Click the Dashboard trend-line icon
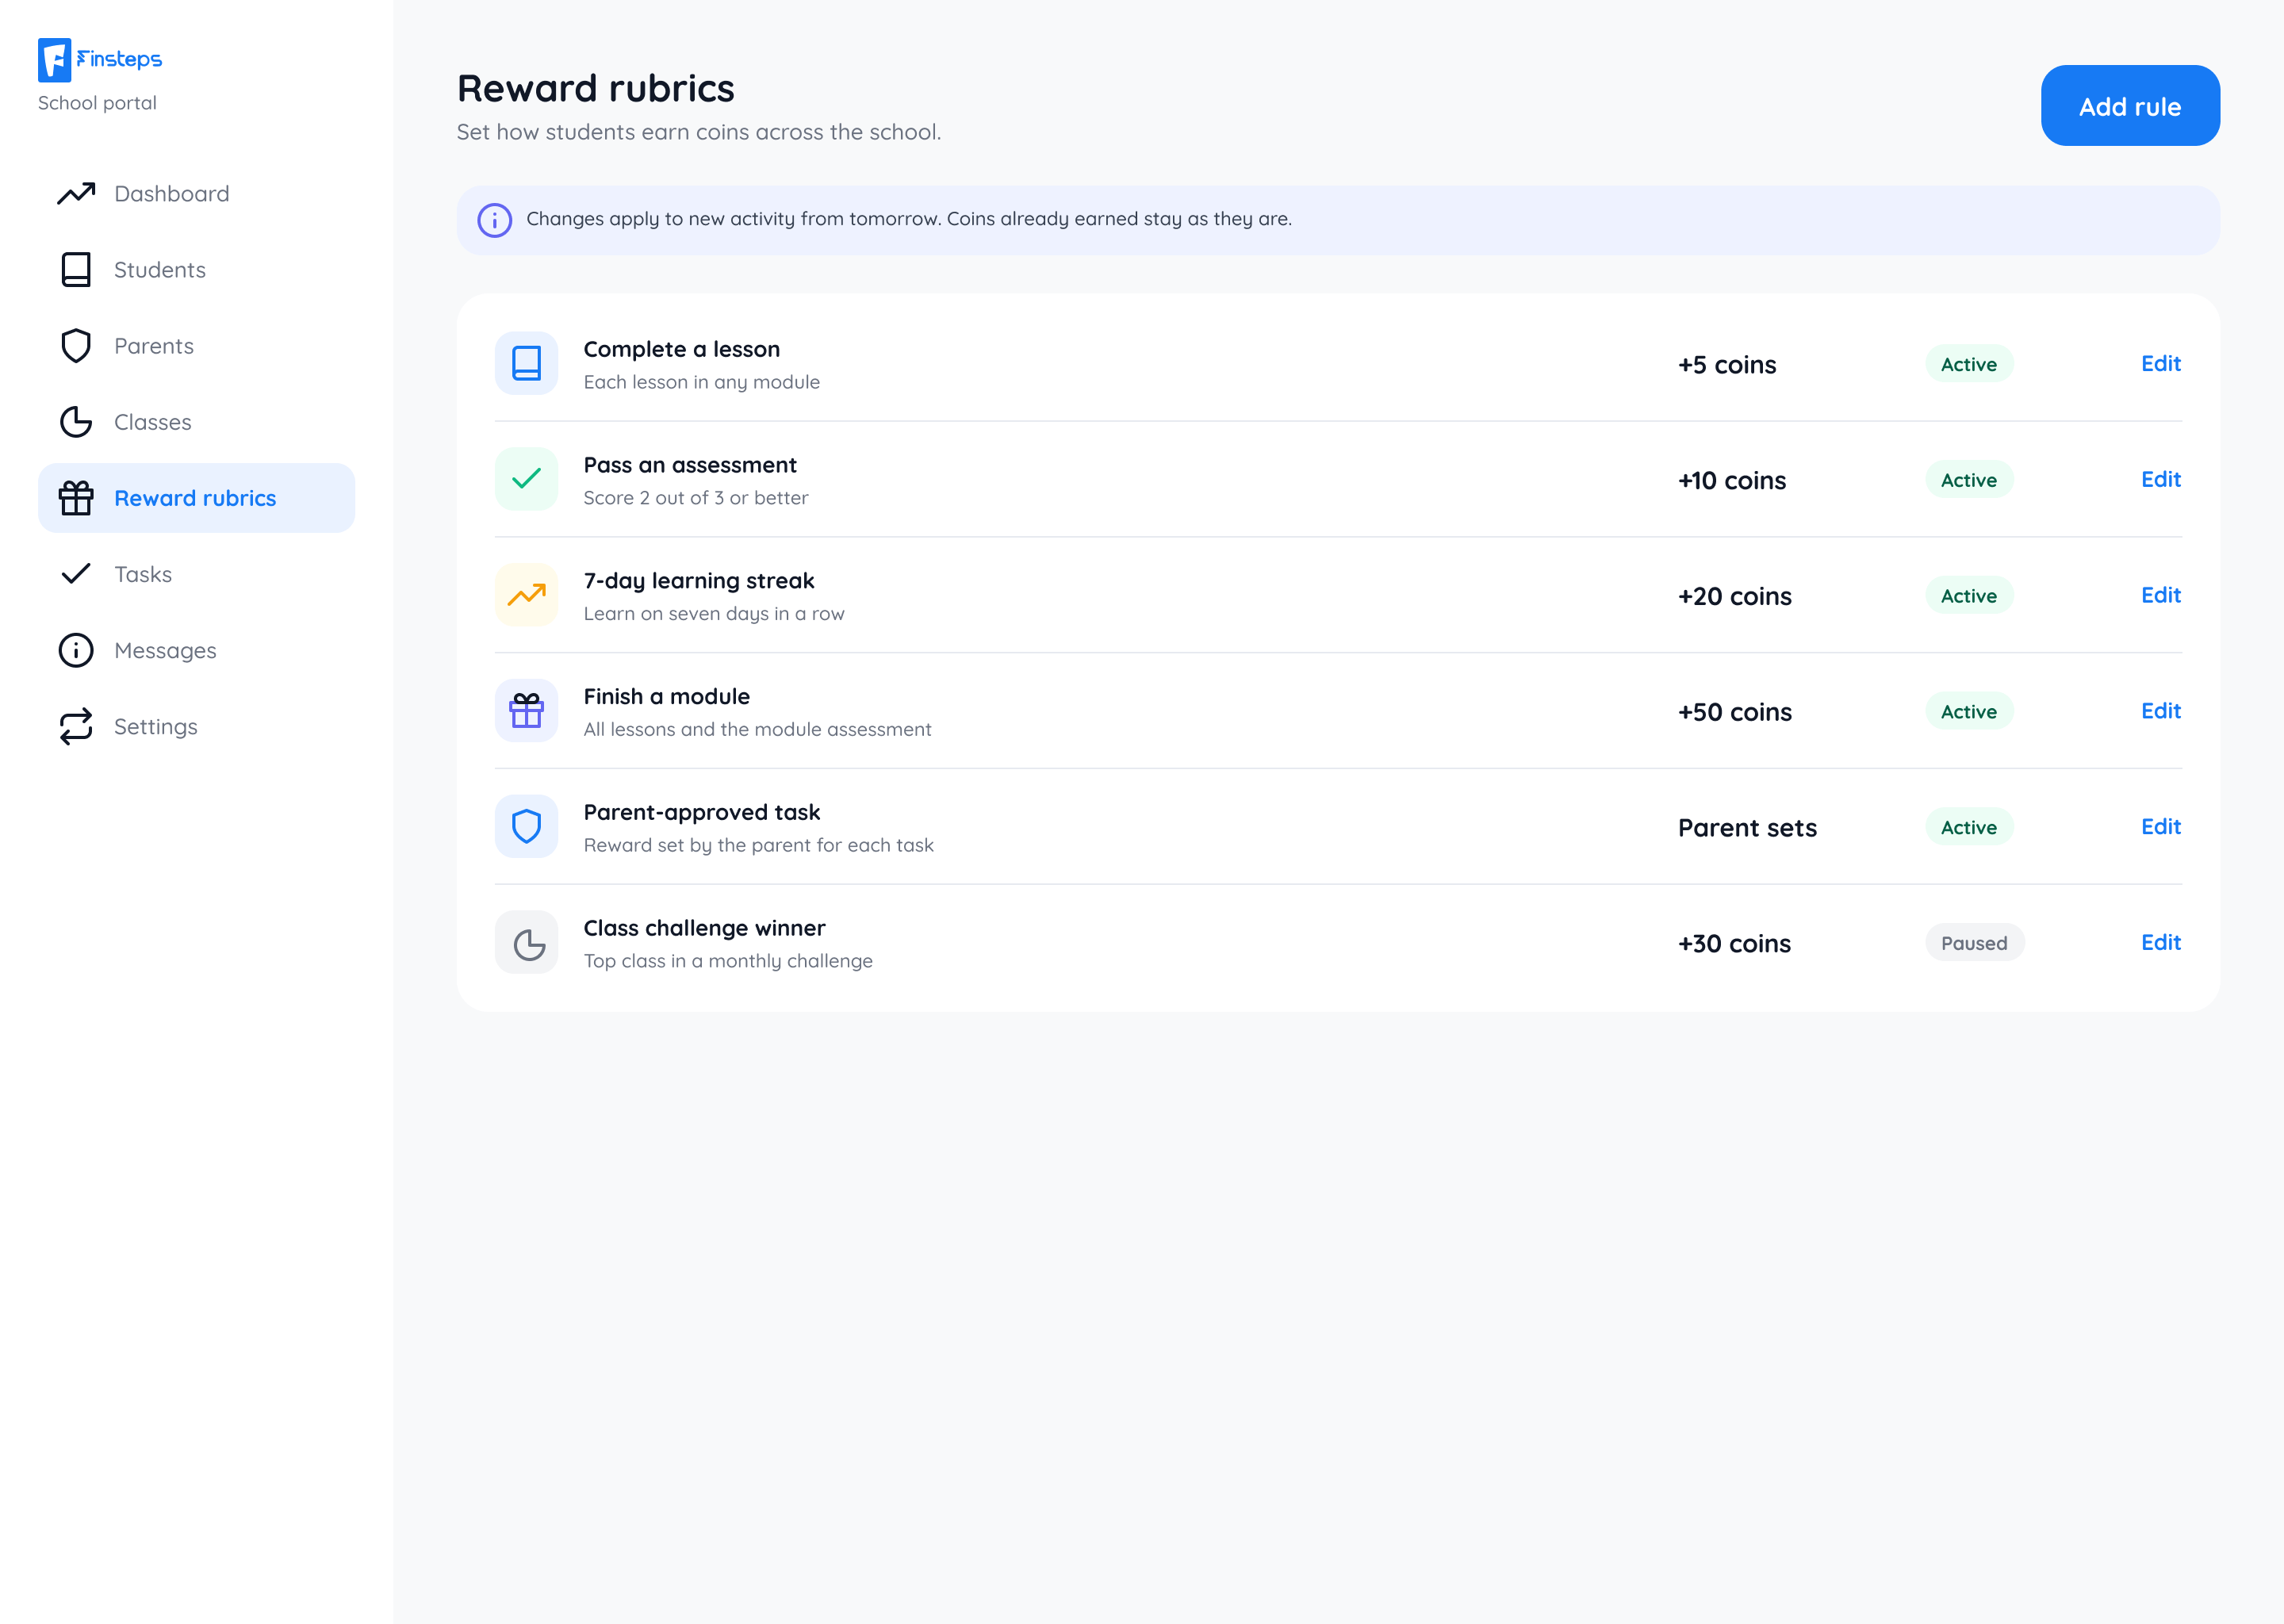Screen dimensions: 2284x1624 click(76, 193)
